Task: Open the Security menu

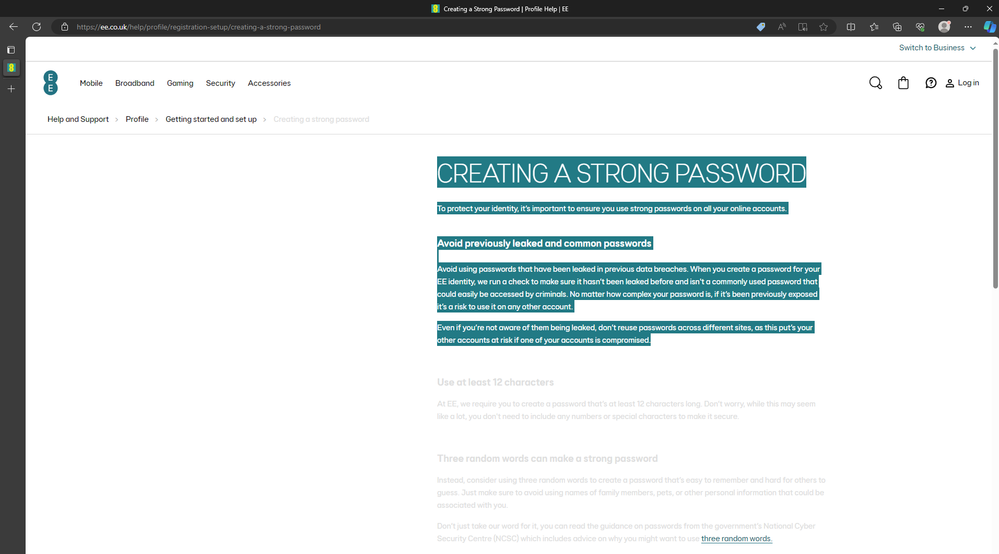Action: [220, 83]
